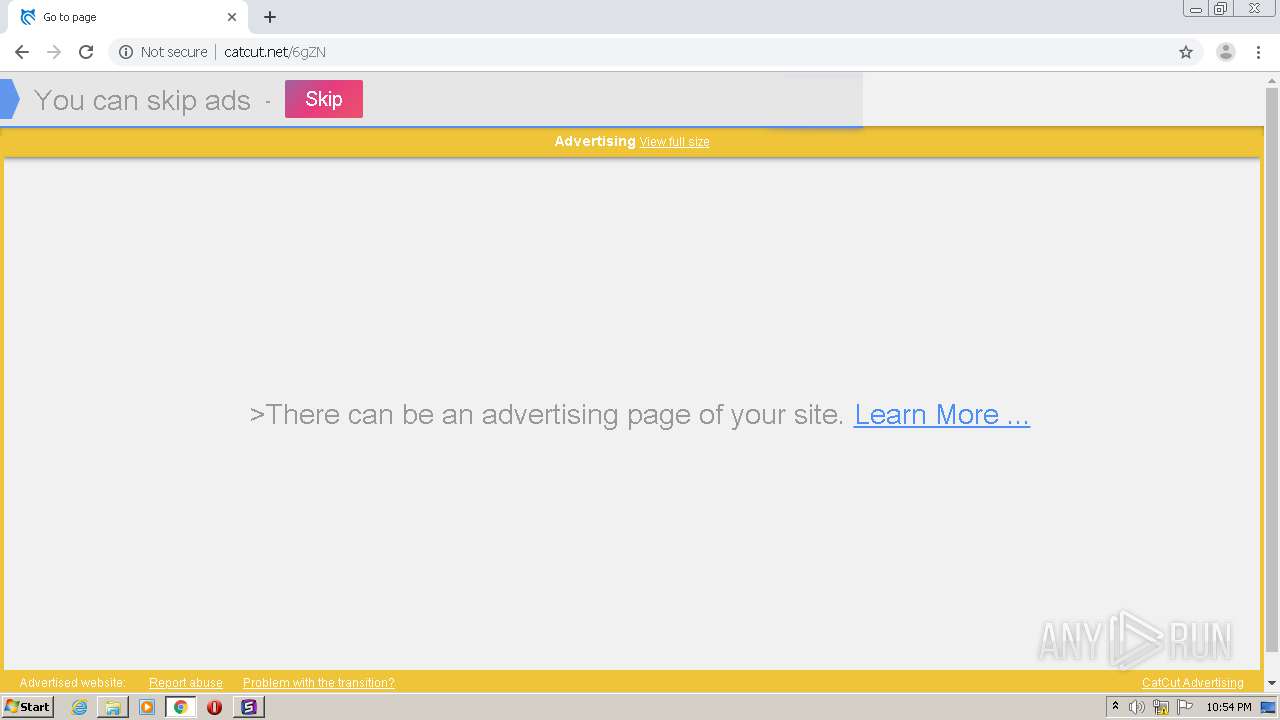This screenshot has width=1280, height=720.
Task: Click the Advertising heading label
Action: click(x=595, y=141)
